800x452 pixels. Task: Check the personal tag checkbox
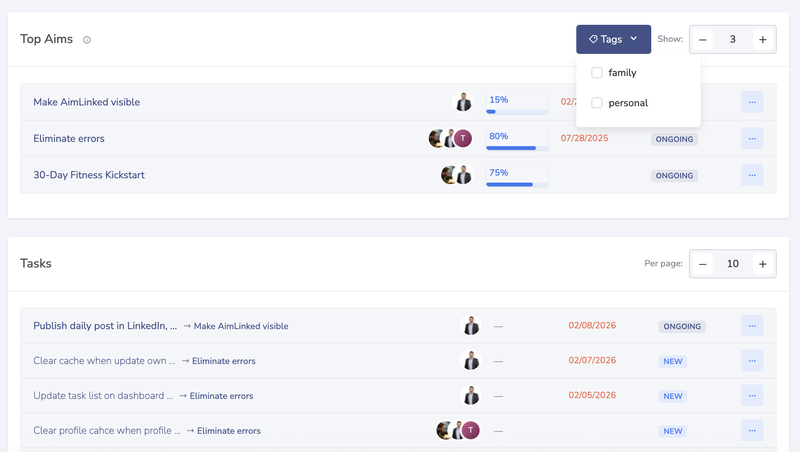click(x=597, y=103)
